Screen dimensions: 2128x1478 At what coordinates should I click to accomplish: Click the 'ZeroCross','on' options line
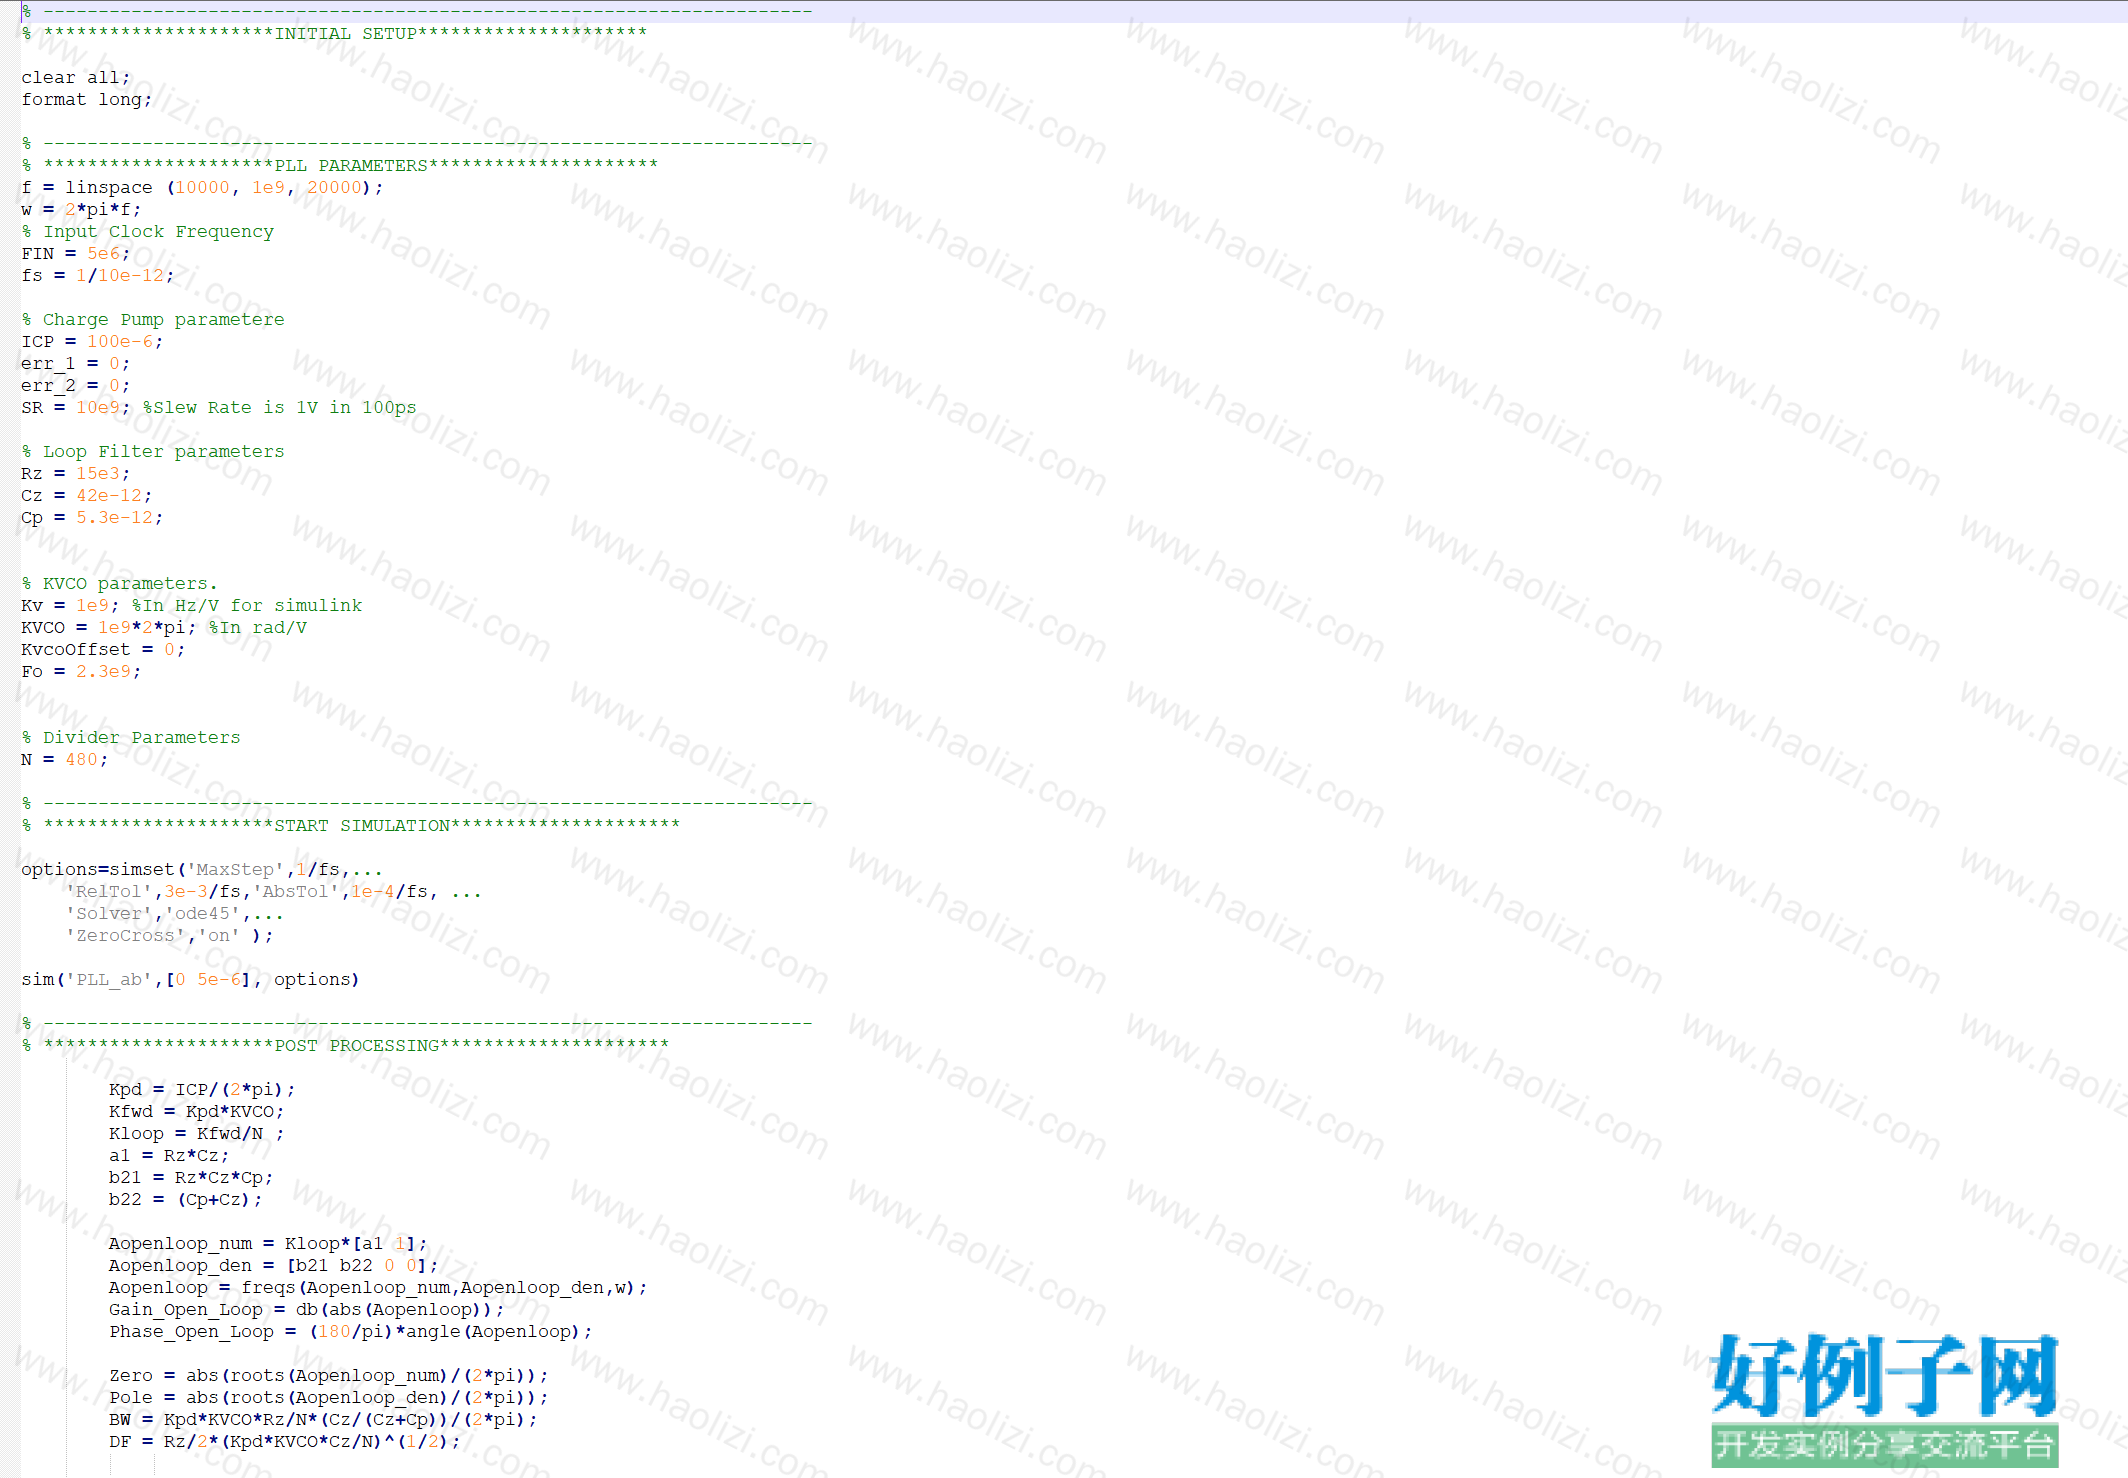(x=169, y=935)
